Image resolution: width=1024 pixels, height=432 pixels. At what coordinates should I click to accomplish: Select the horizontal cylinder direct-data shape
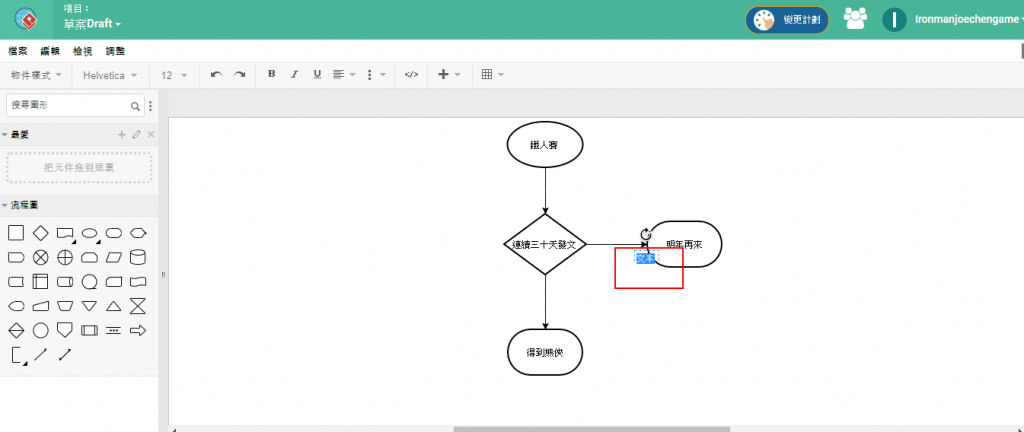tap(65, 282)
